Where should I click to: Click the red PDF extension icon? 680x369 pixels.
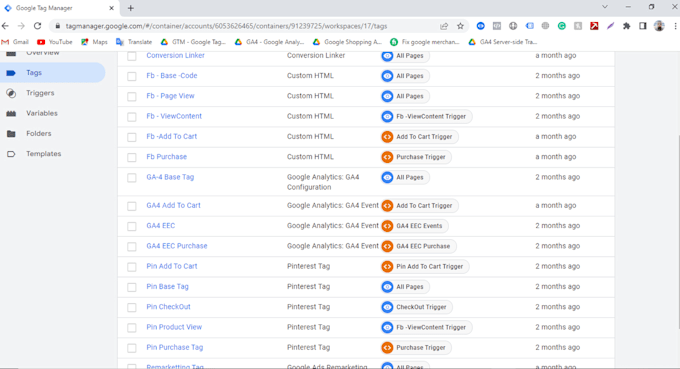(x=594, y=26)
